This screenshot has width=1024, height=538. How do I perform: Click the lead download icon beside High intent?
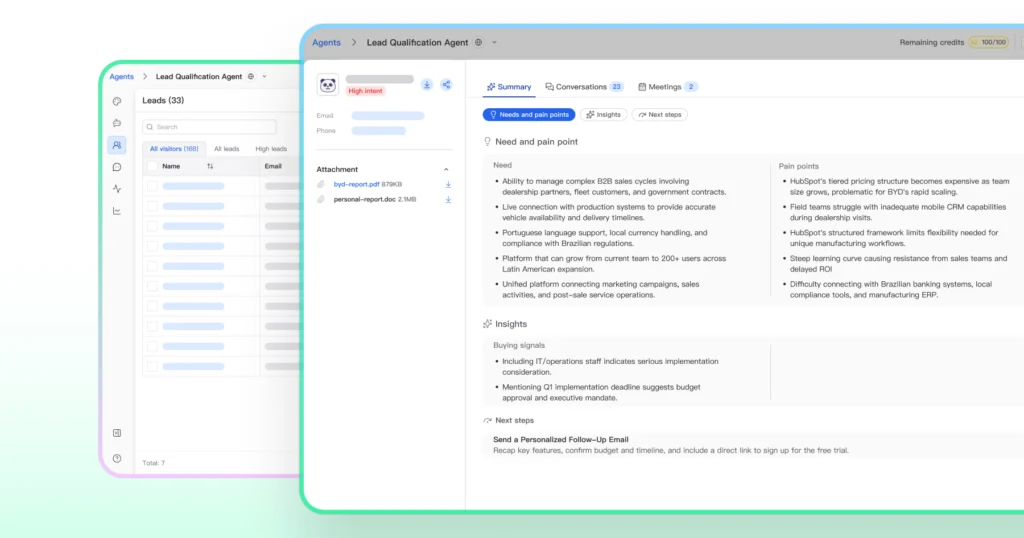point(427,85)
